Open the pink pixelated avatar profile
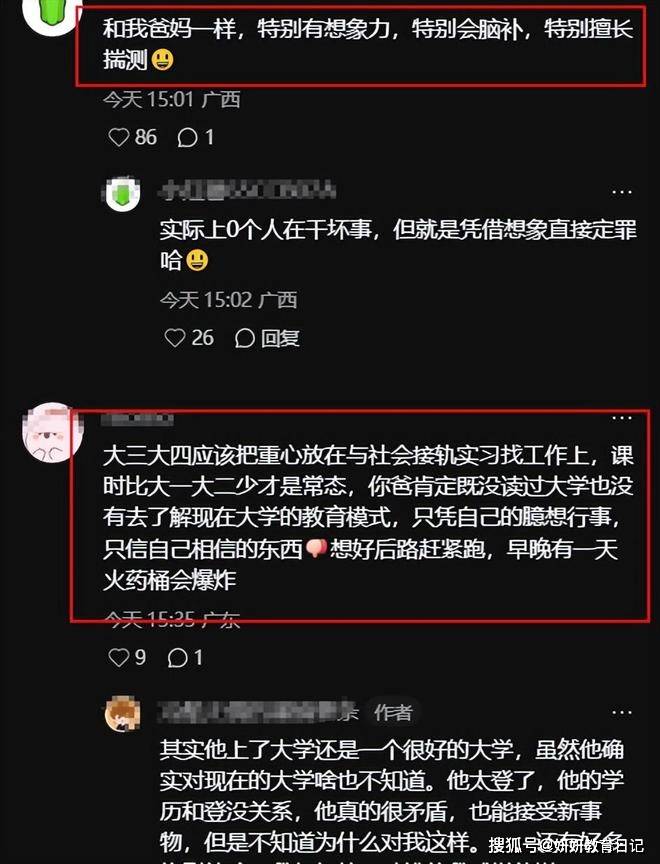This screenshot has height=864, width=660. [52, 433]
